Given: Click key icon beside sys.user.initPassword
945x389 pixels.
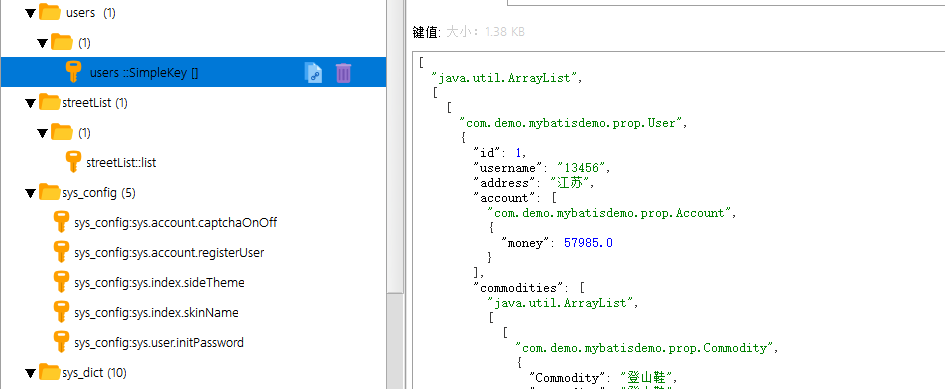Looking at the screenshot, I should 61,342.
